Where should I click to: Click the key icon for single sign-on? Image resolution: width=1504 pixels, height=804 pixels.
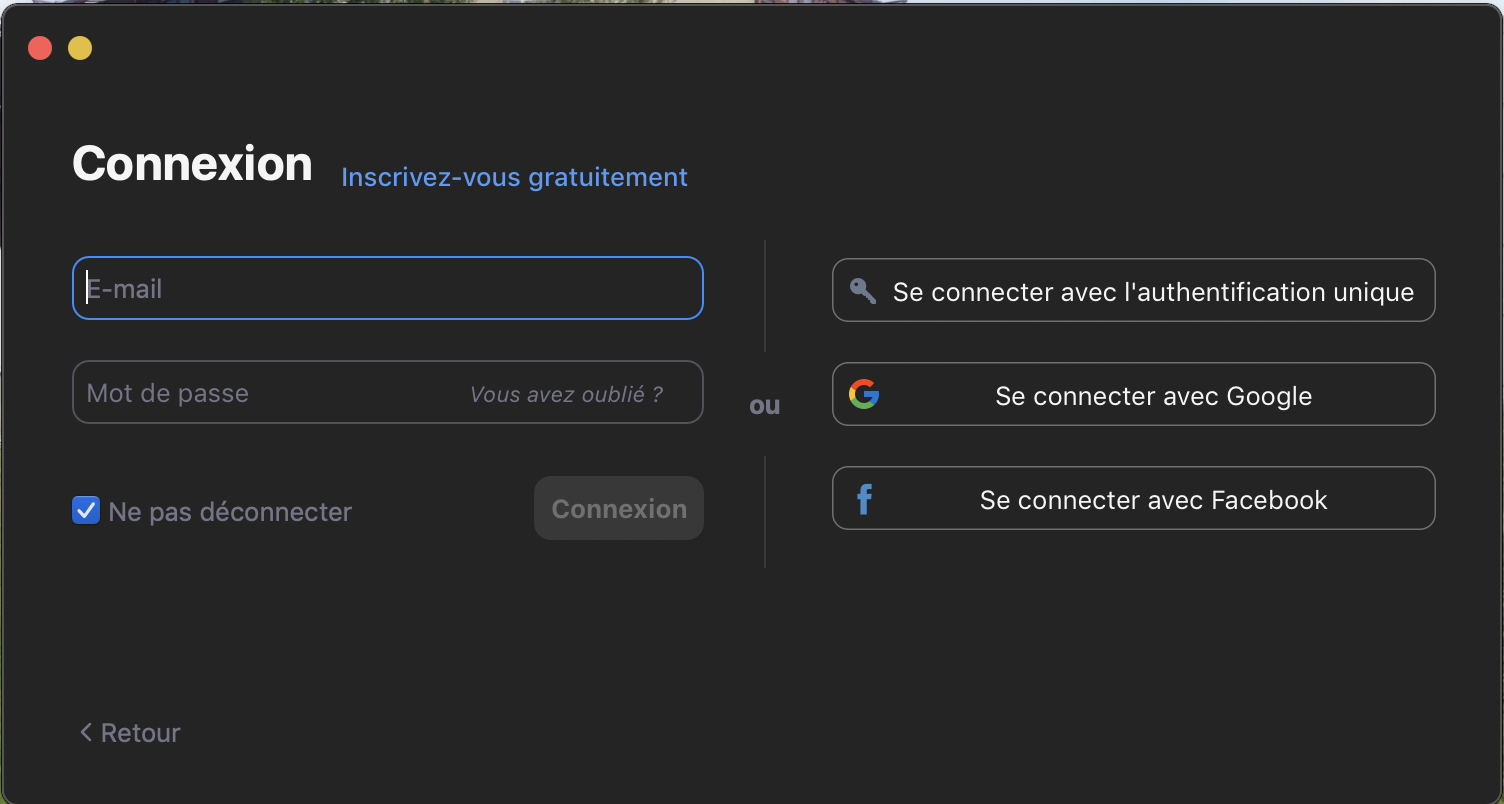[862, 291]
